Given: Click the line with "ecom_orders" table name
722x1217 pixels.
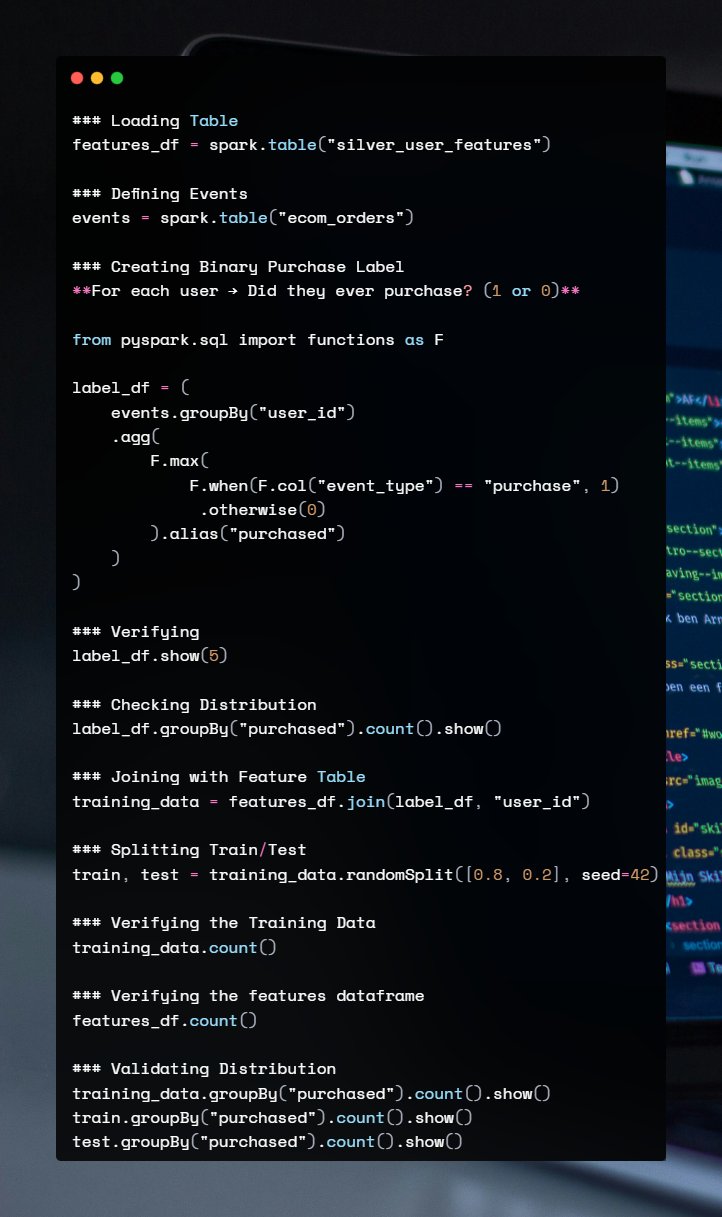Looking at the screenshot, I should (243, 218).
